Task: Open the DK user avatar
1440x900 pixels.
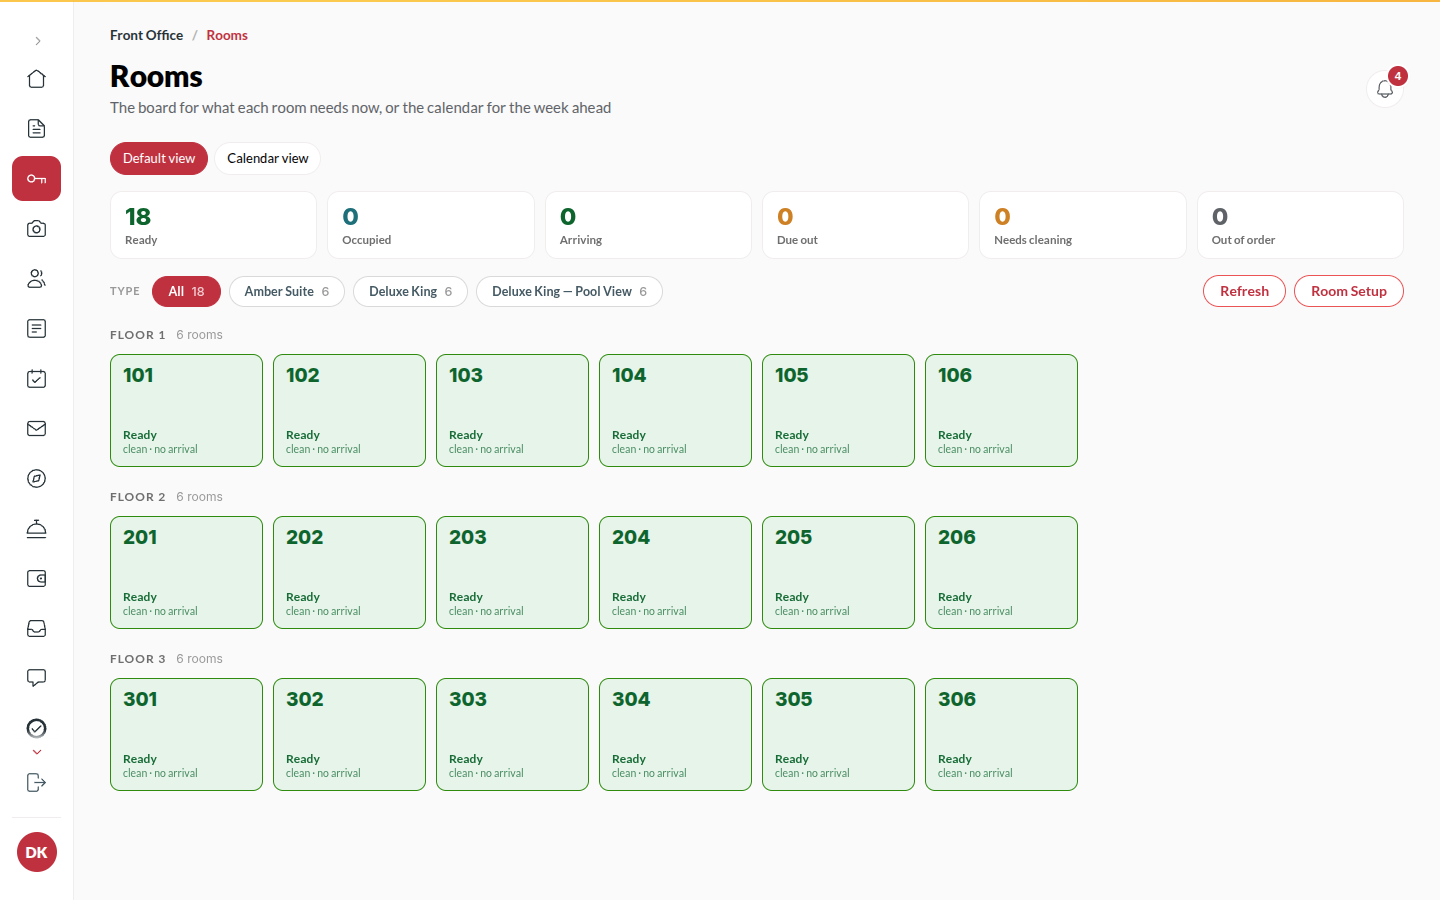Action: click(37, 852)
